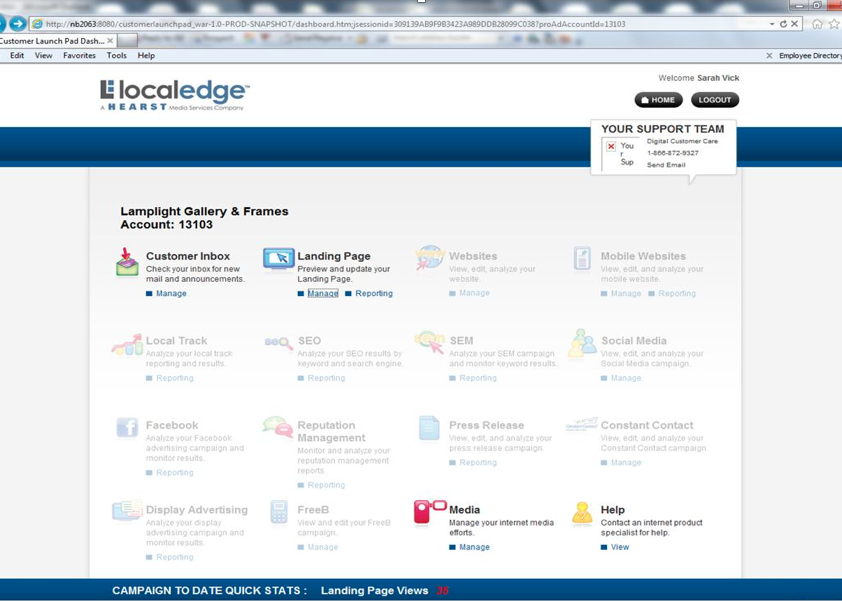Click the browser URL address field
842x601 pixels.
(x=397, y=24)
